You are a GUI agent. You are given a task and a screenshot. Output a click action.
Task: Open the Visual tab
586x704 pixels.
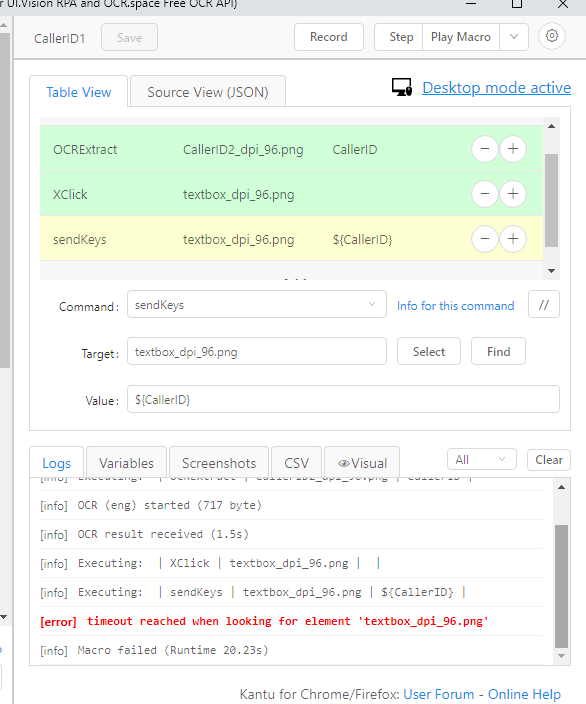pyautogui.click(x=362, y=463)
